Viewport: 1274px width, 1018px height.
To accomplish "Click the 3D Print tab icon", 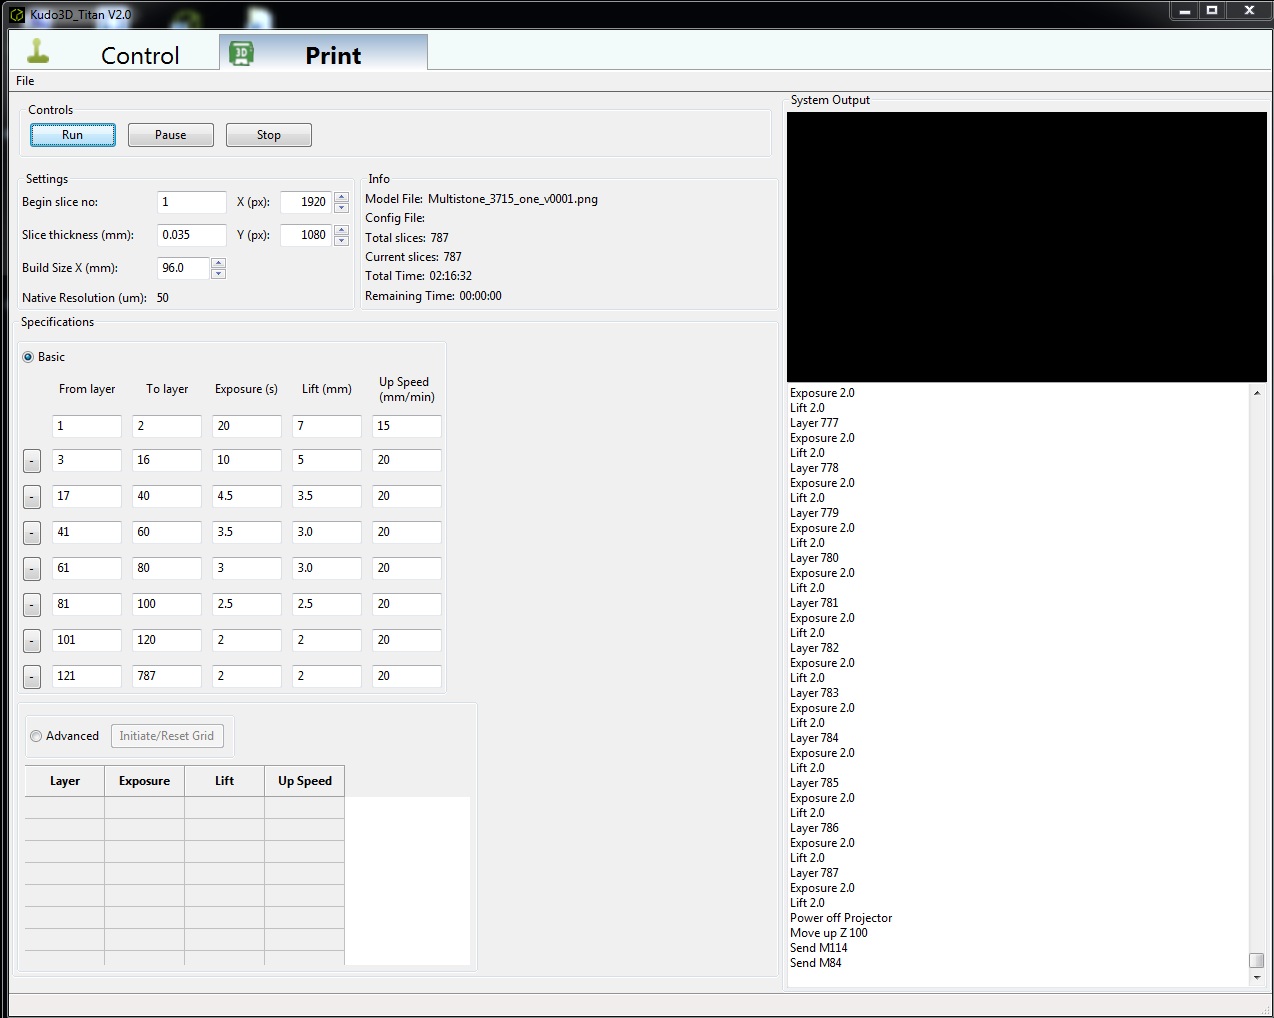I will pos(241,54).
